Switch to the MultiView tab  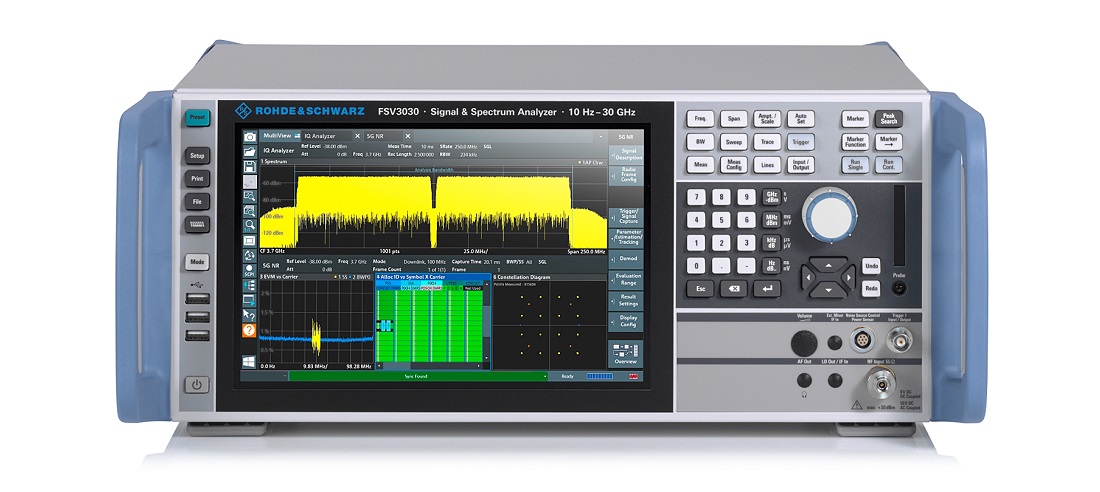(x=281, y=135)
